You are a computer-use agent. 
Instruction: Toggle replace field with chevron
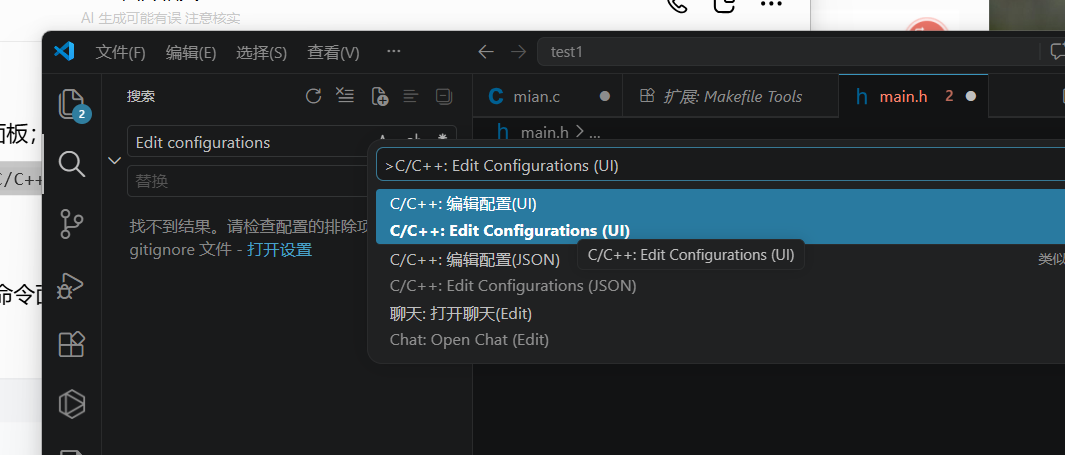tap(115, 161)
